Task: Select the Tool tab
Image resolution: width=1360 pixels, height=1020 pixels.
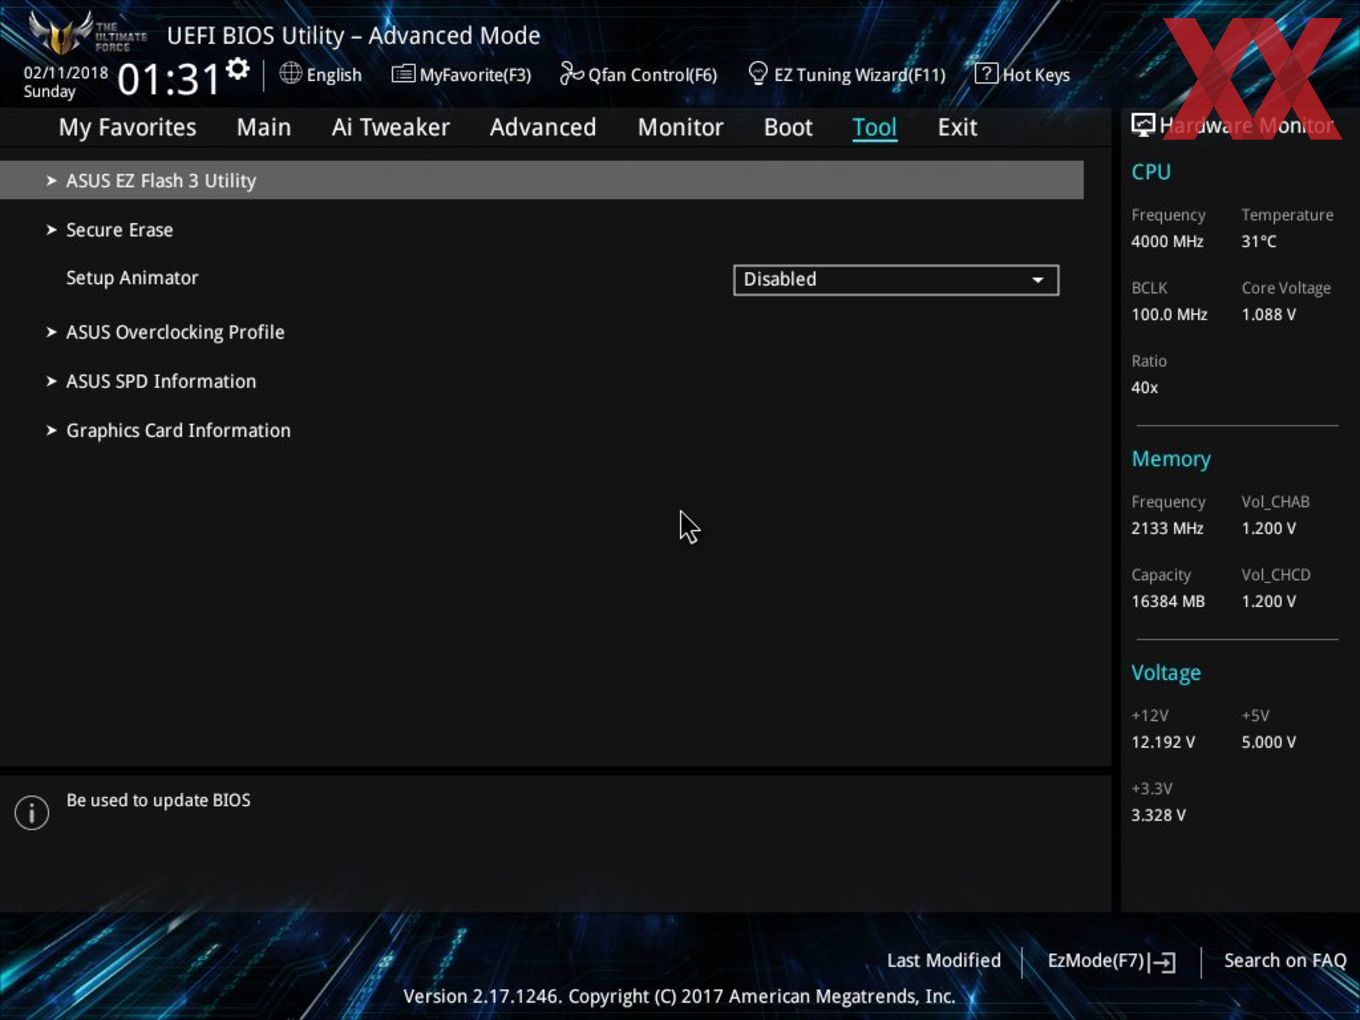Action: pos(874,127)
